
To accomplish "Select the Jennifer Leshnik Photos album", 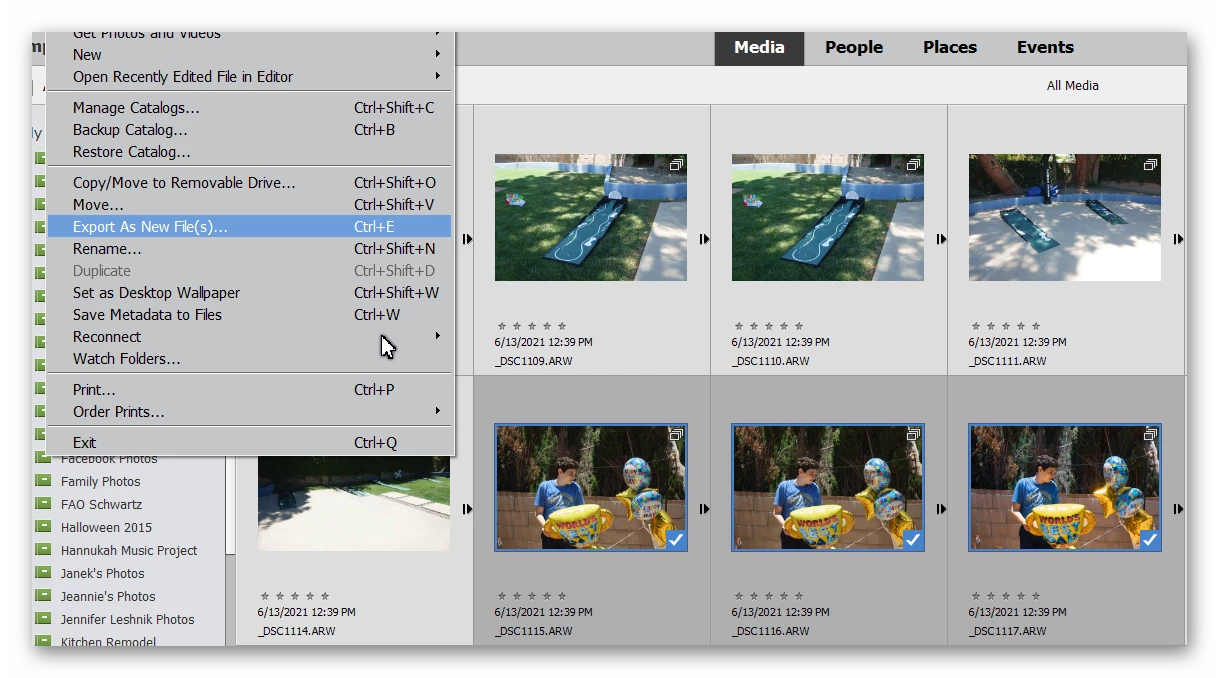I will 127,619.
